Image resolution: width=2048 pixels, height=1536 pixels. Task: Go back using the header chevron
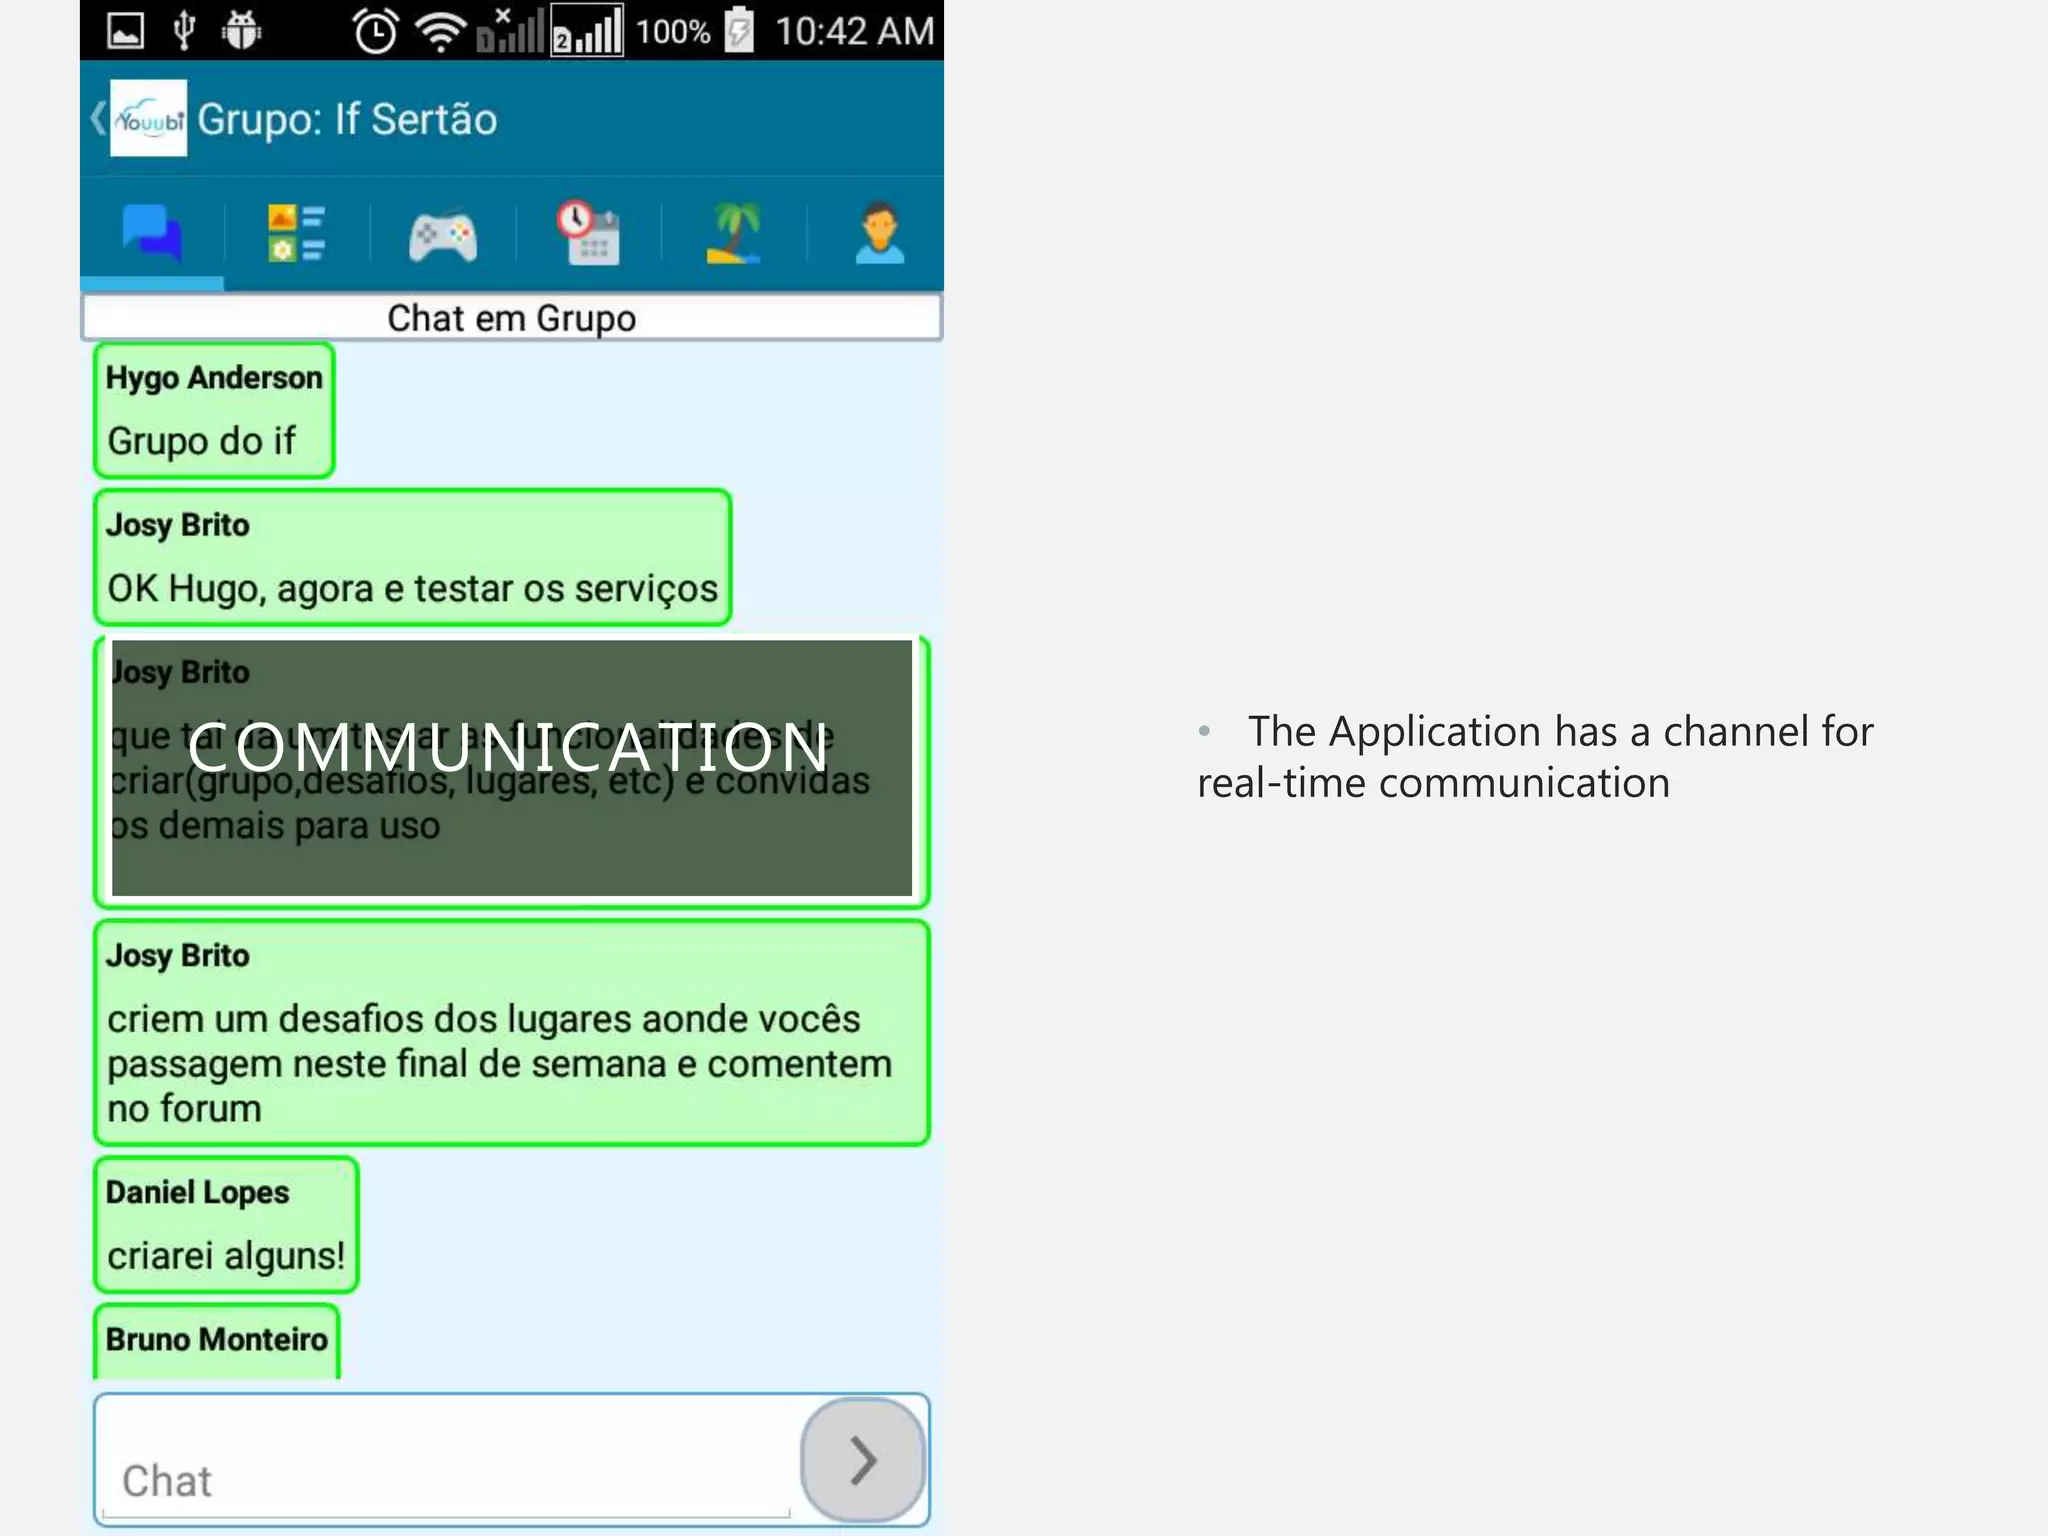pyautogui.click(x=97, y=118)
